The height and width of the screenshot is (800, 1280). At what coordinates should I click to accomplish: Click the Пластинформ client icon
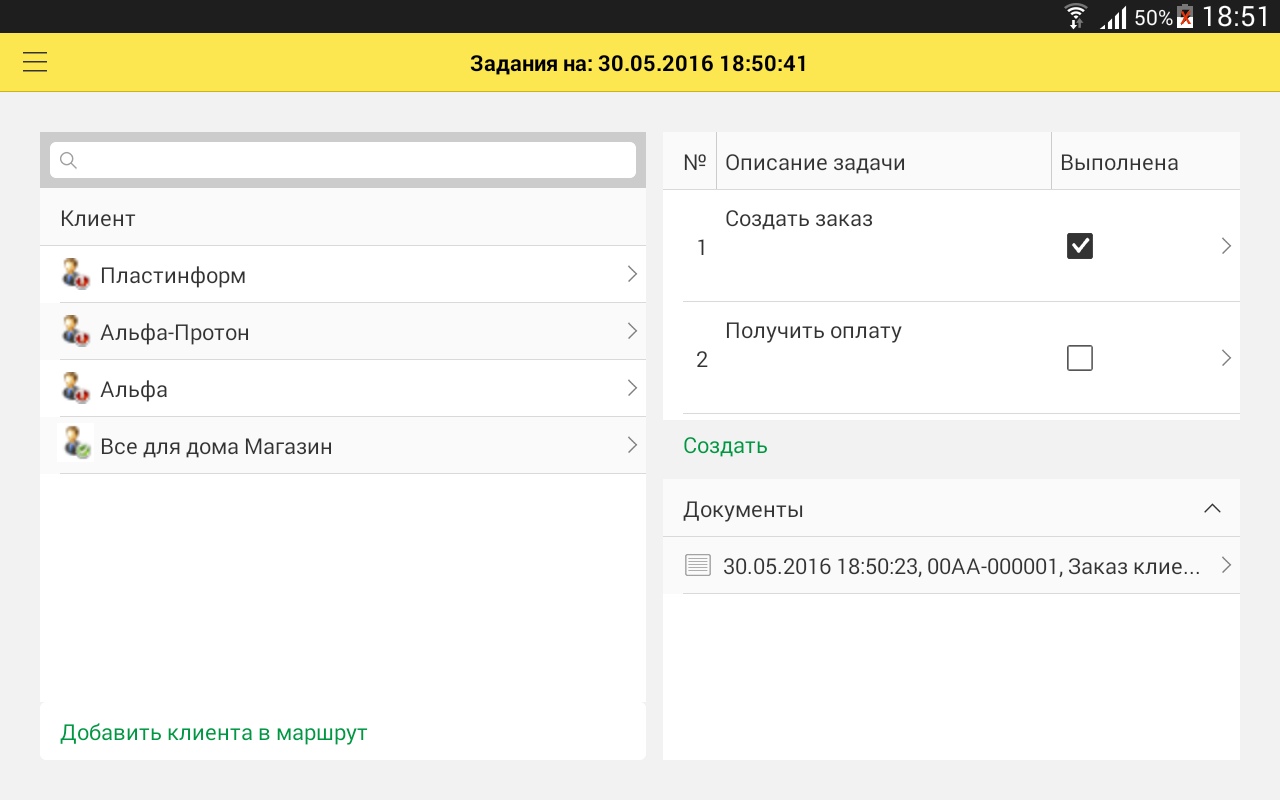click(x=76, y=274)
